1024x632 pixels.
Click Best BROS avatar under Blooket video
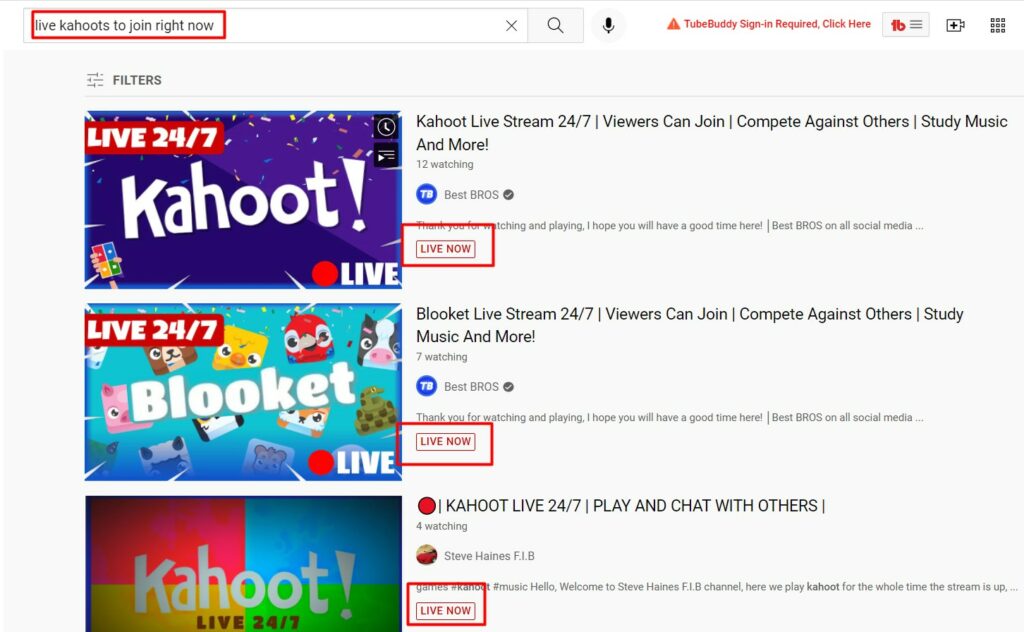pos(426,387)
